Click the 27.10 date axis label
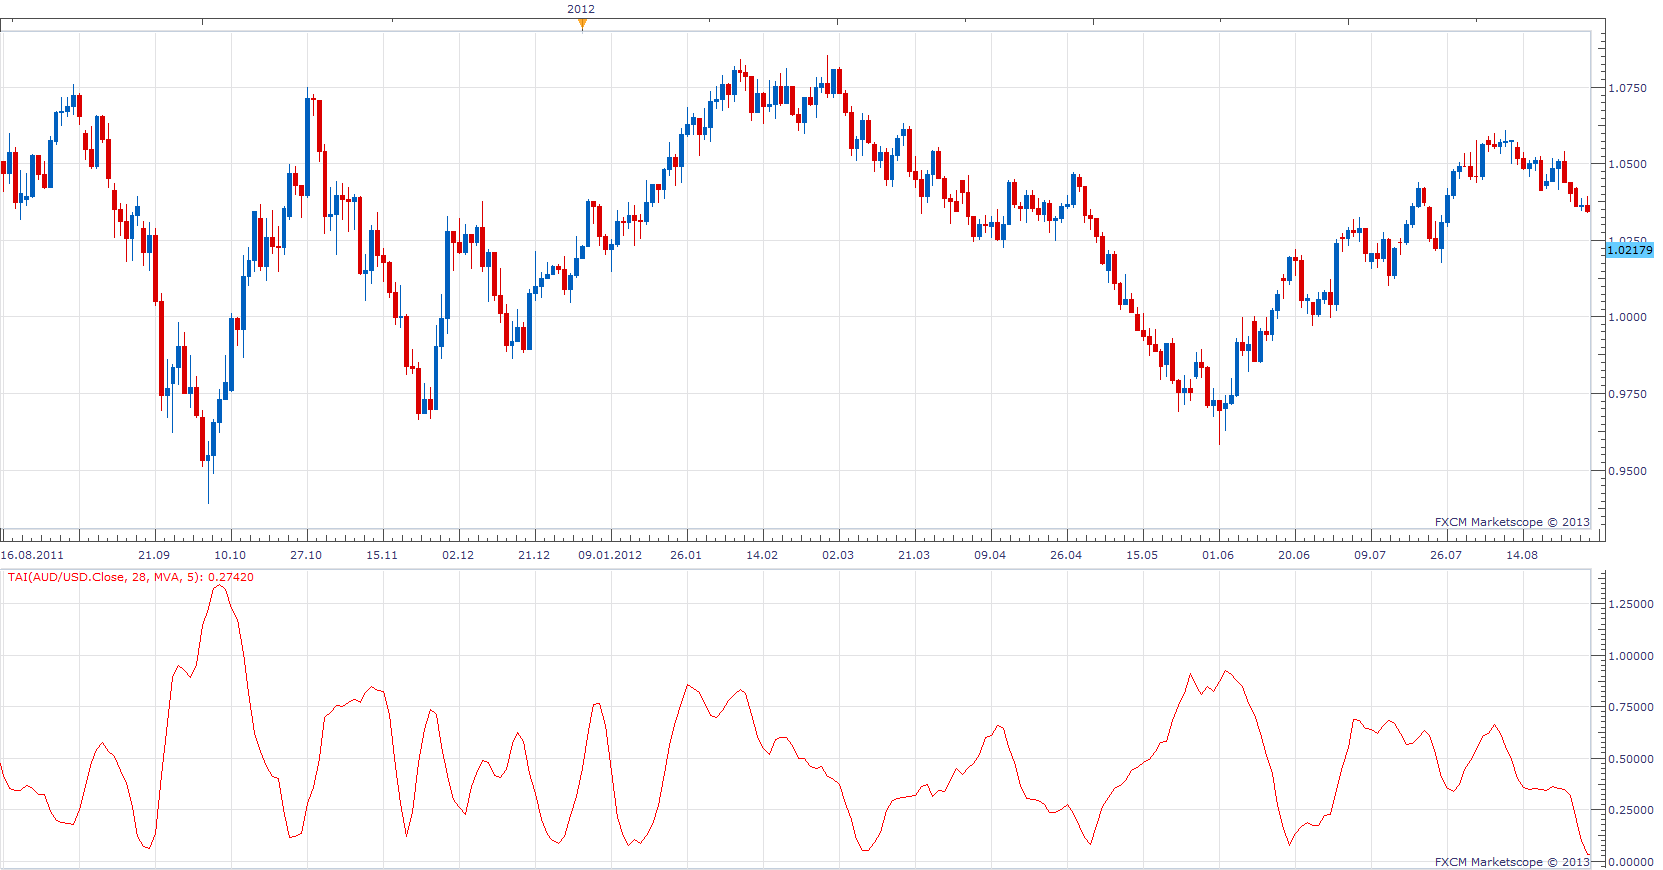The height and width of the screenshot is (870, 1663). point(306,555)
